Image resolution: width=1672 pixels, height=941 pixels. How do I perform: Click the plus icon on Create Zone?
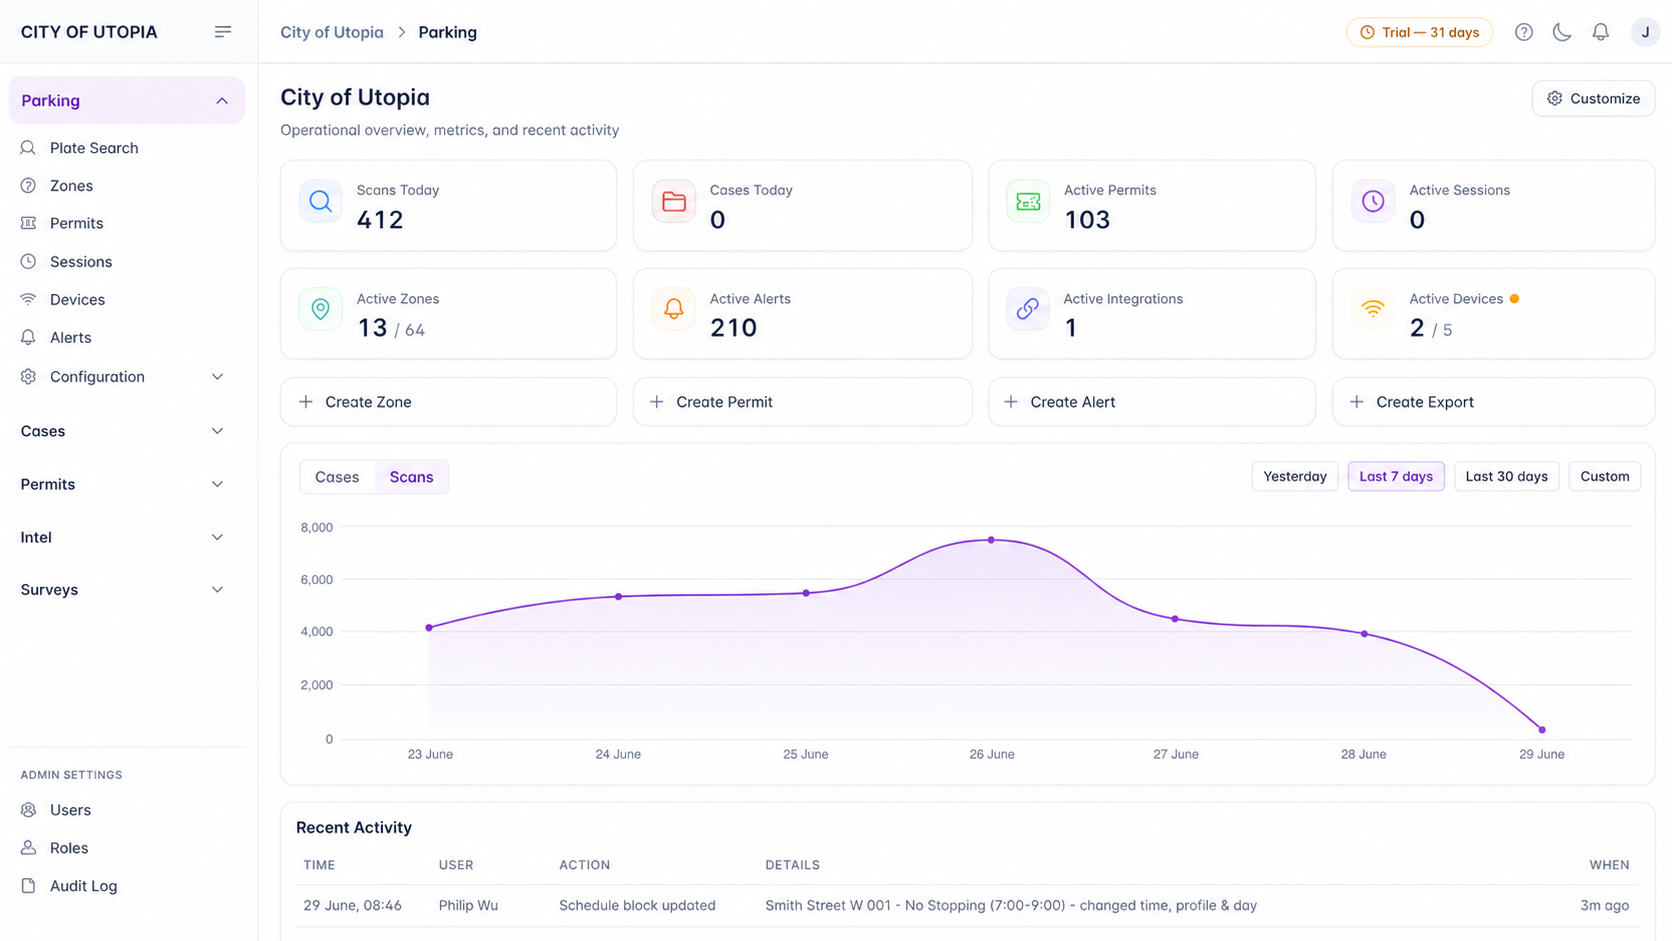click(x=306, y=402)
